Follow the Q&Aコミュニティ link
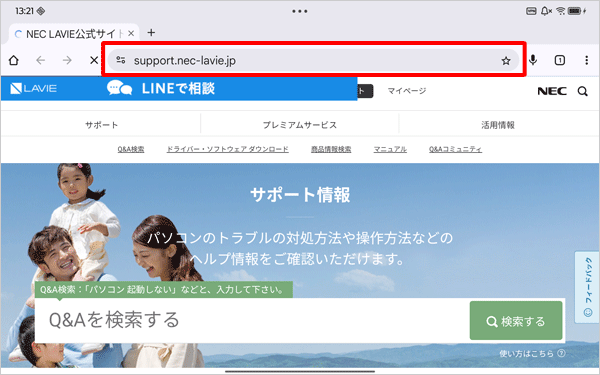This screenshot has height=375, width=600. pos(455,149)
